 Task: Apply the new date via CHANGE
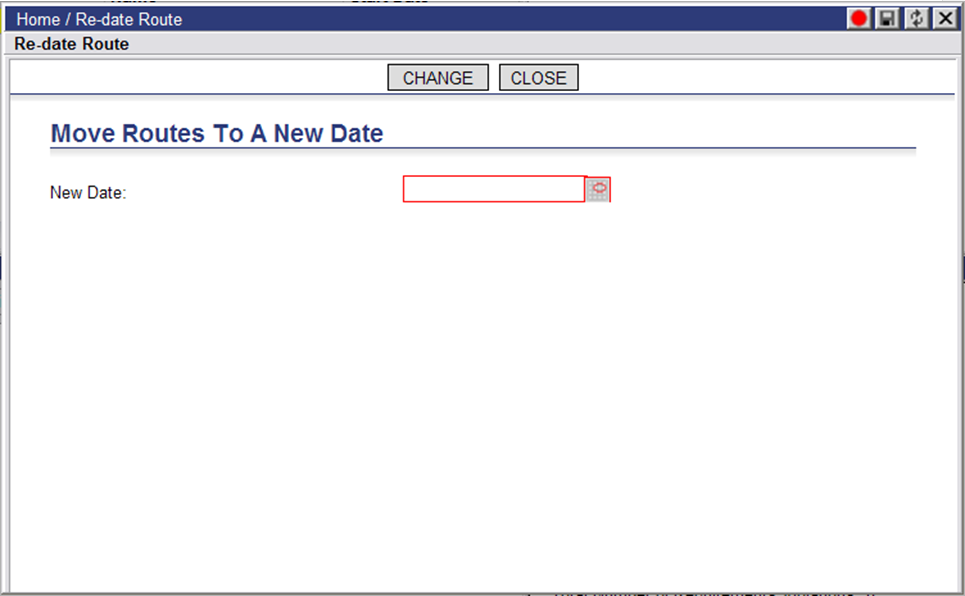click(438, 78)
